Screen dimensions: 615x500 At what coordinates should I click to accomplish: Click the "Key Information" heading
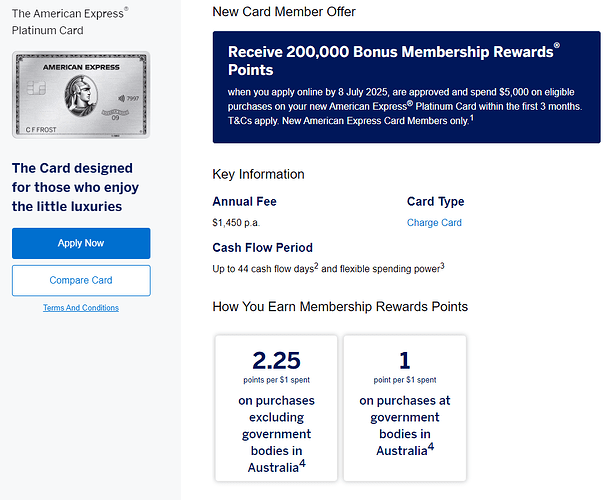point(258,174)
